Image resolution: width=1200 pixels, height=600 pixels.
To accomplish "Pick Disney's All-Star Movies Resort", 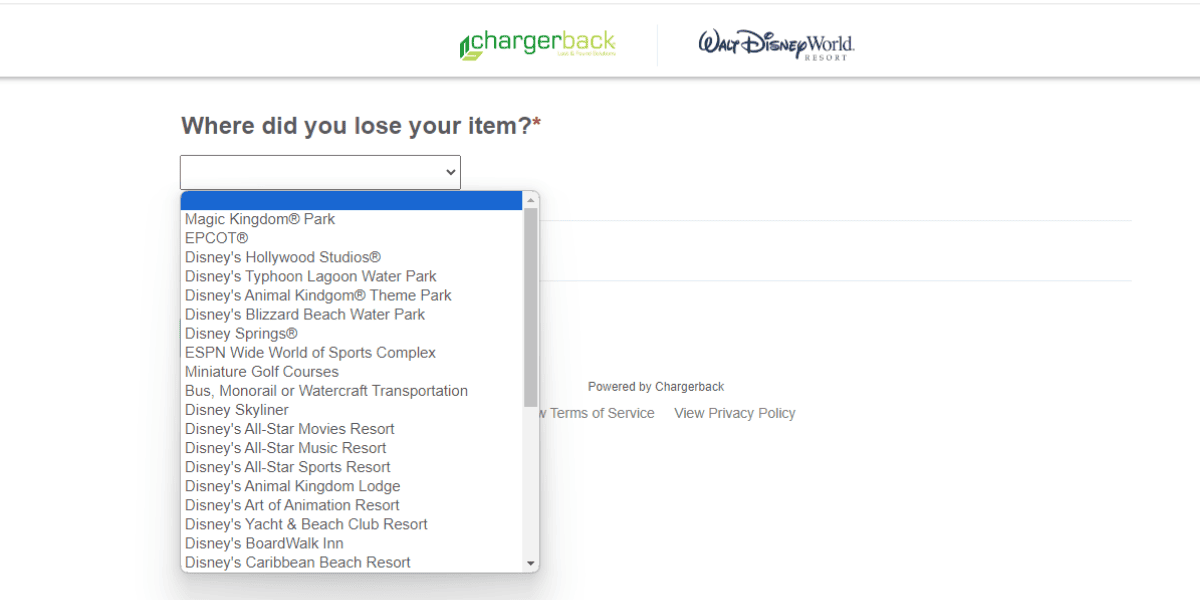I will pos(352,429).
